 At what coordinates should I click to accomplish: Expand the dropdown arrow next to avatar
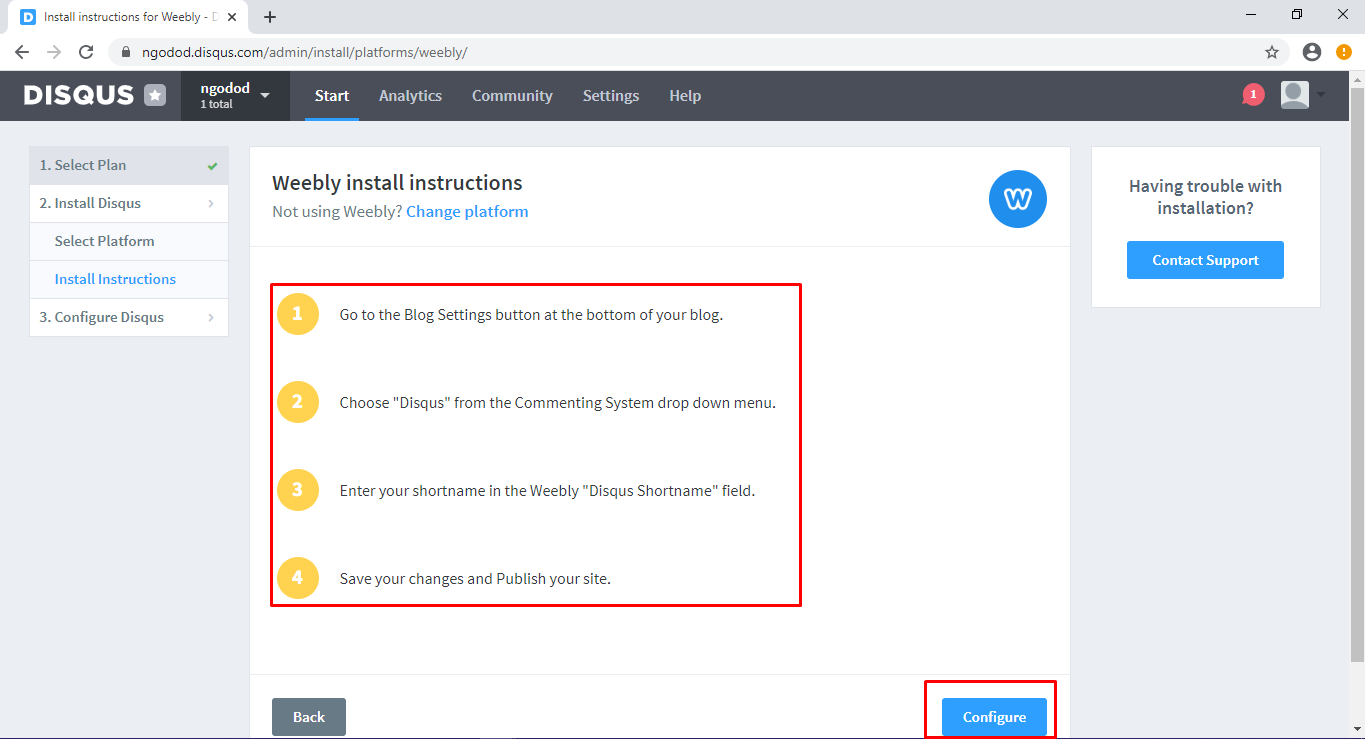tap(1321, 95)
